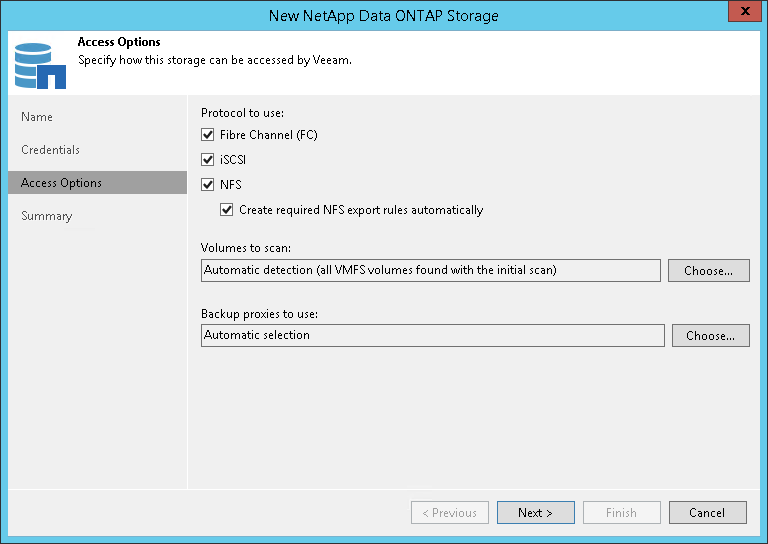
Task: Click the Finish button
Action: pyautogui.click(x=621, y=513)
